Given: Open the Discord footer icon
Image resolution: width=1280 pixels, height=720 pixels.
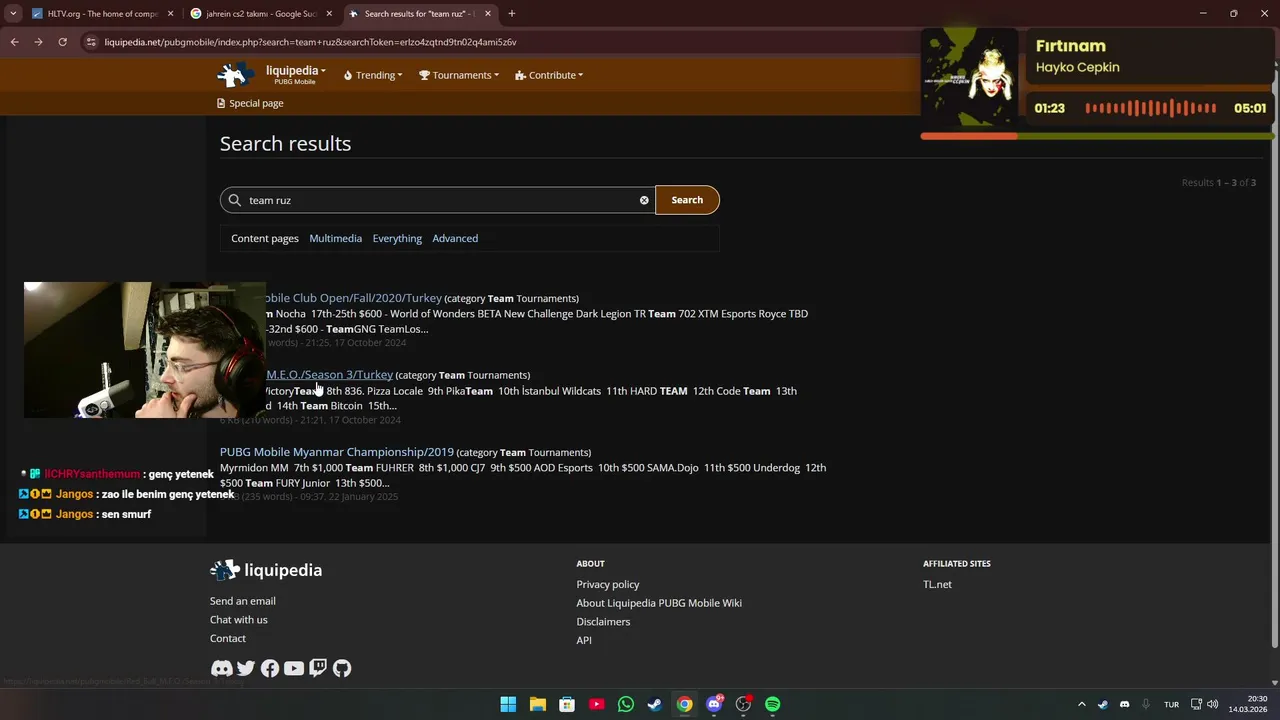Looking at the screenshot, I should point(221,668).
